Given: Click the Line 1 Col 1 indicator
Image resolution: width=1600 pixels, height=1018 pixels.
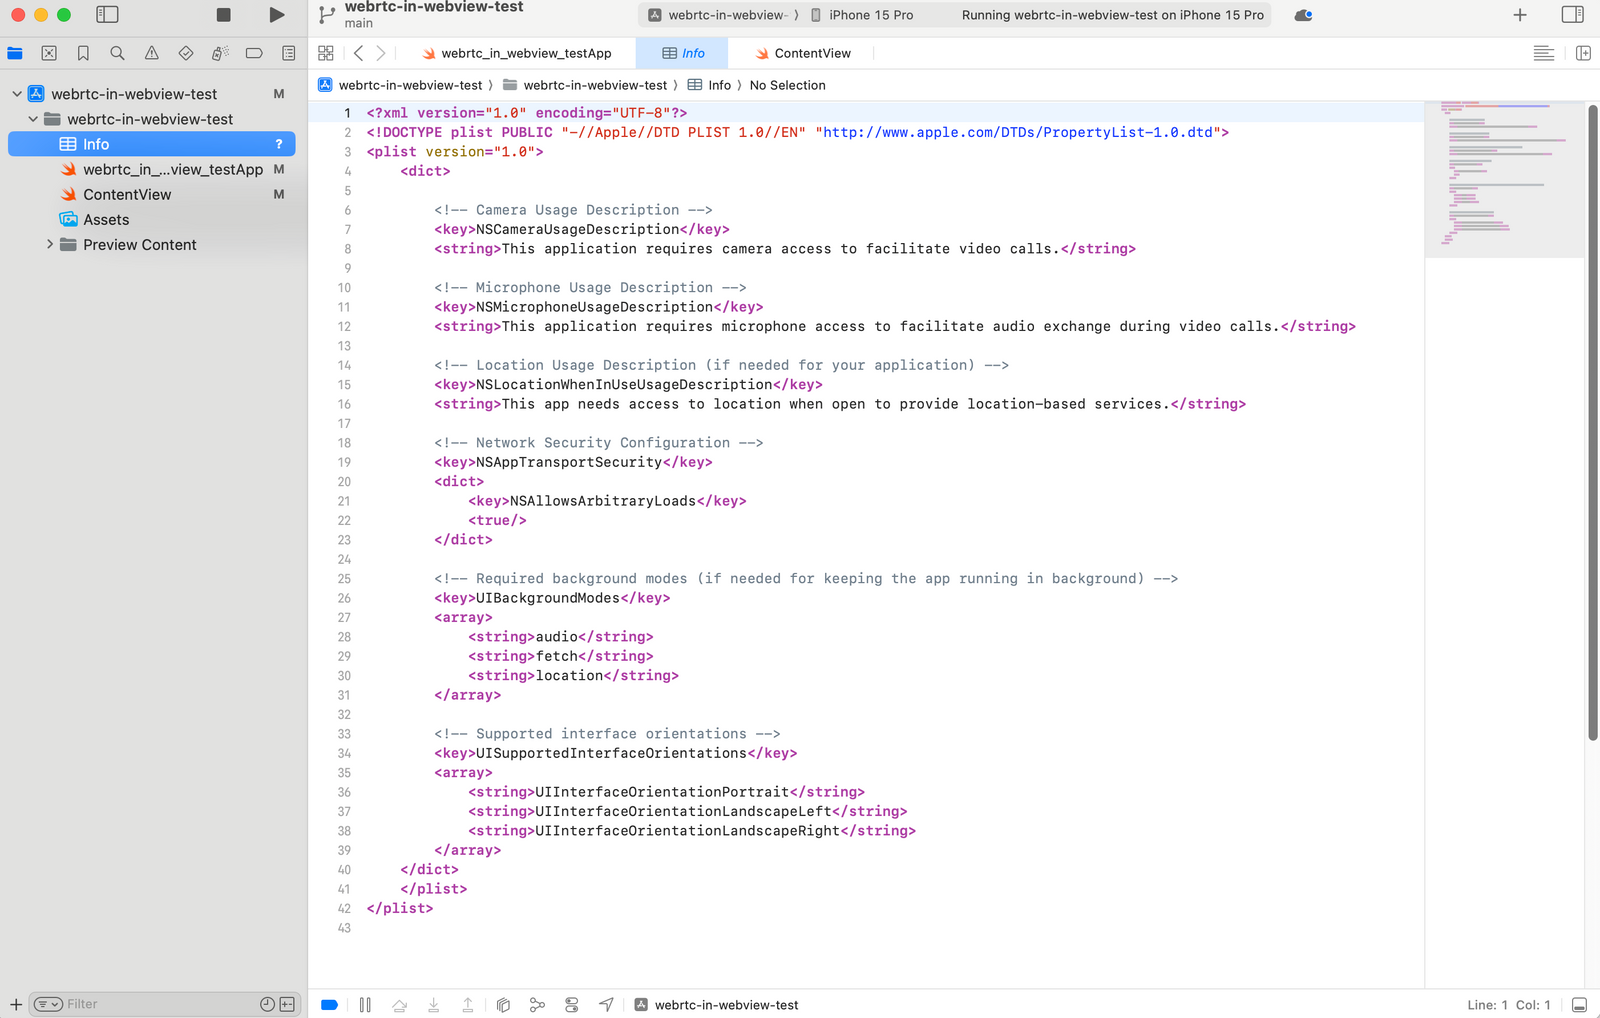Looking at the screenshot, I should 1508,1005.
